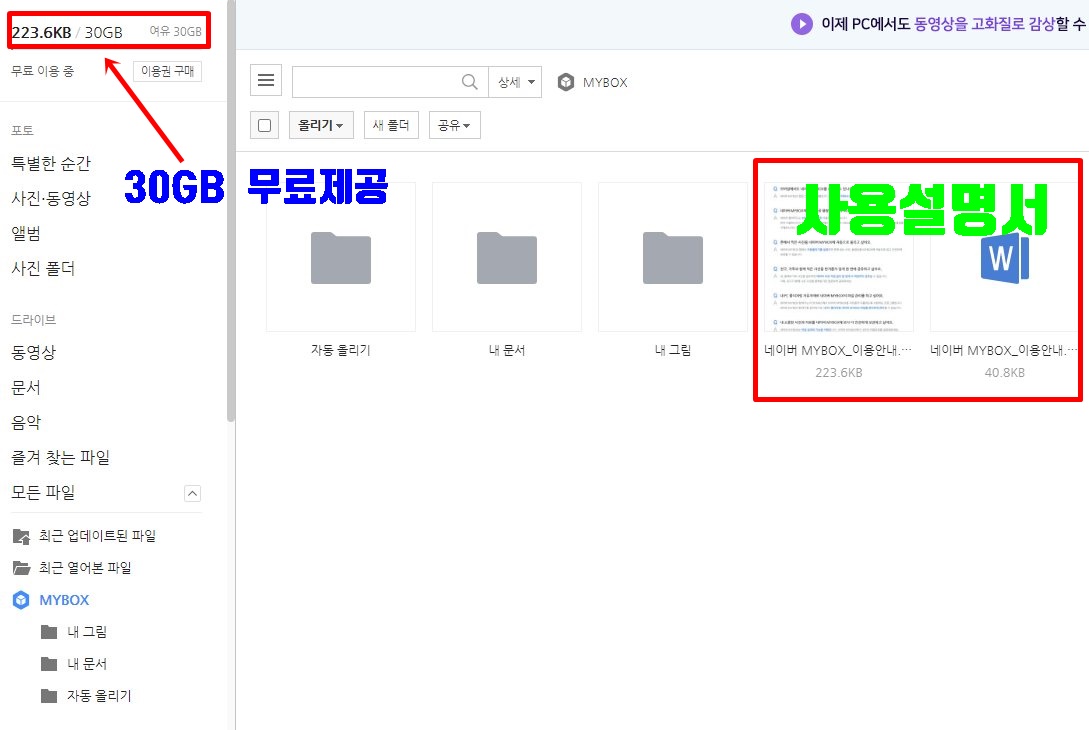Toggle the select-all checkbox
Image resolution: width=1089 pixels, height=730 pixels.
(x=264, y=125)
